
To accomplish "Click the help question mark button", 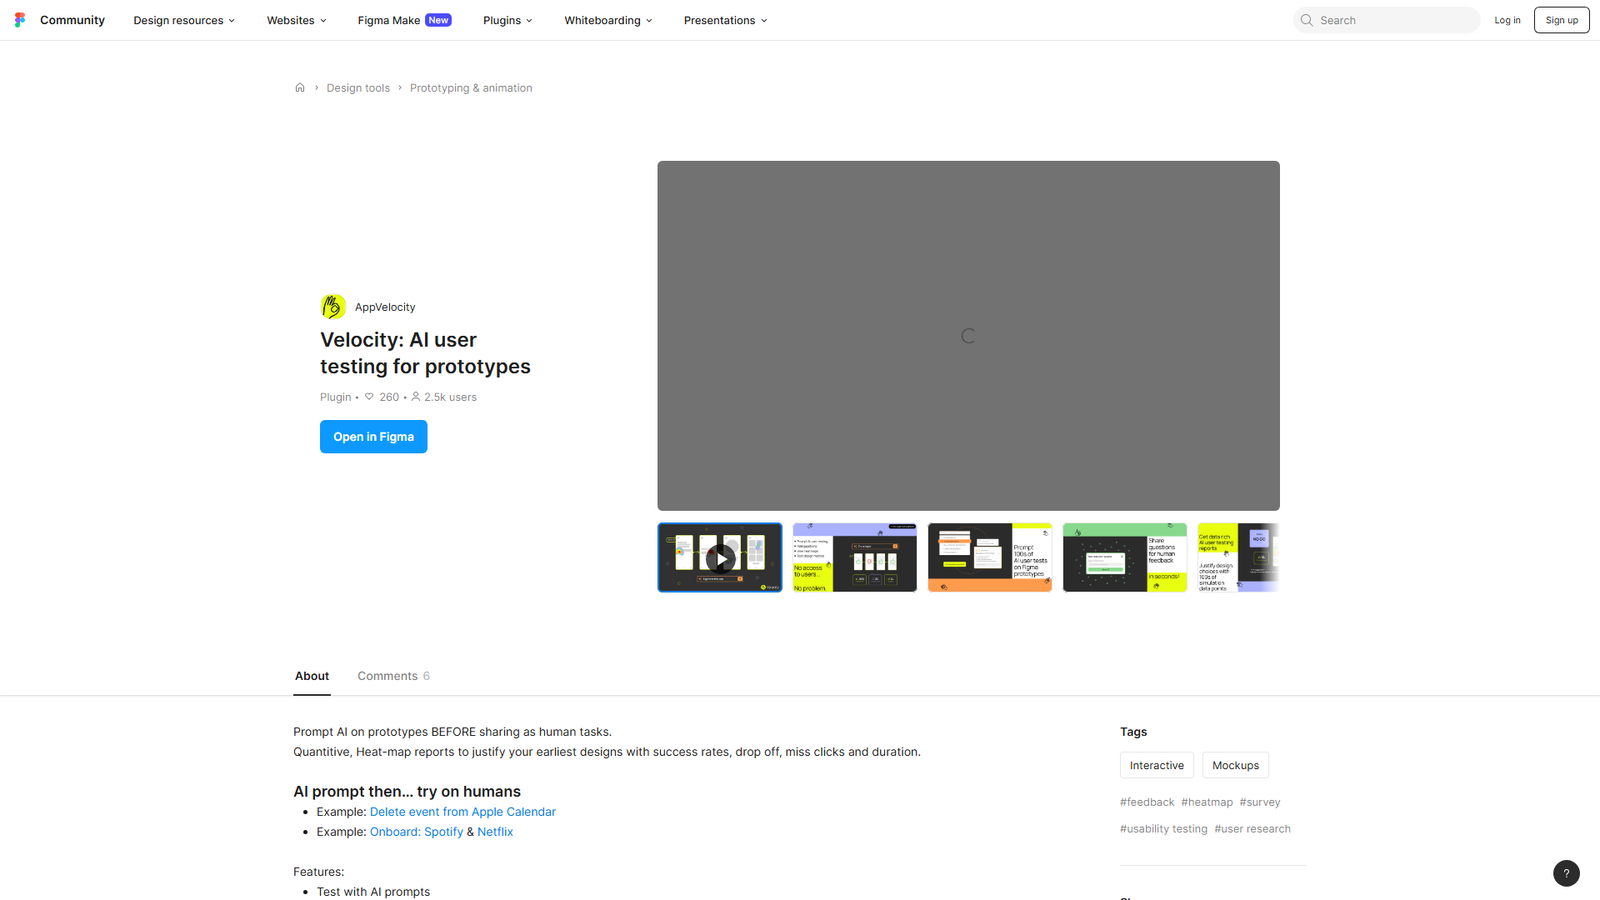I will pos(1566,873).
